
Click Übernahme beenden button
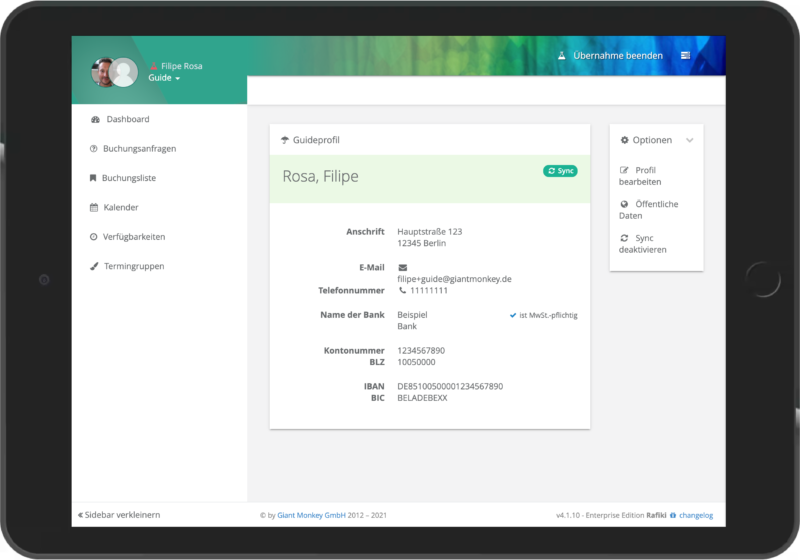click(x=610, y=56)
